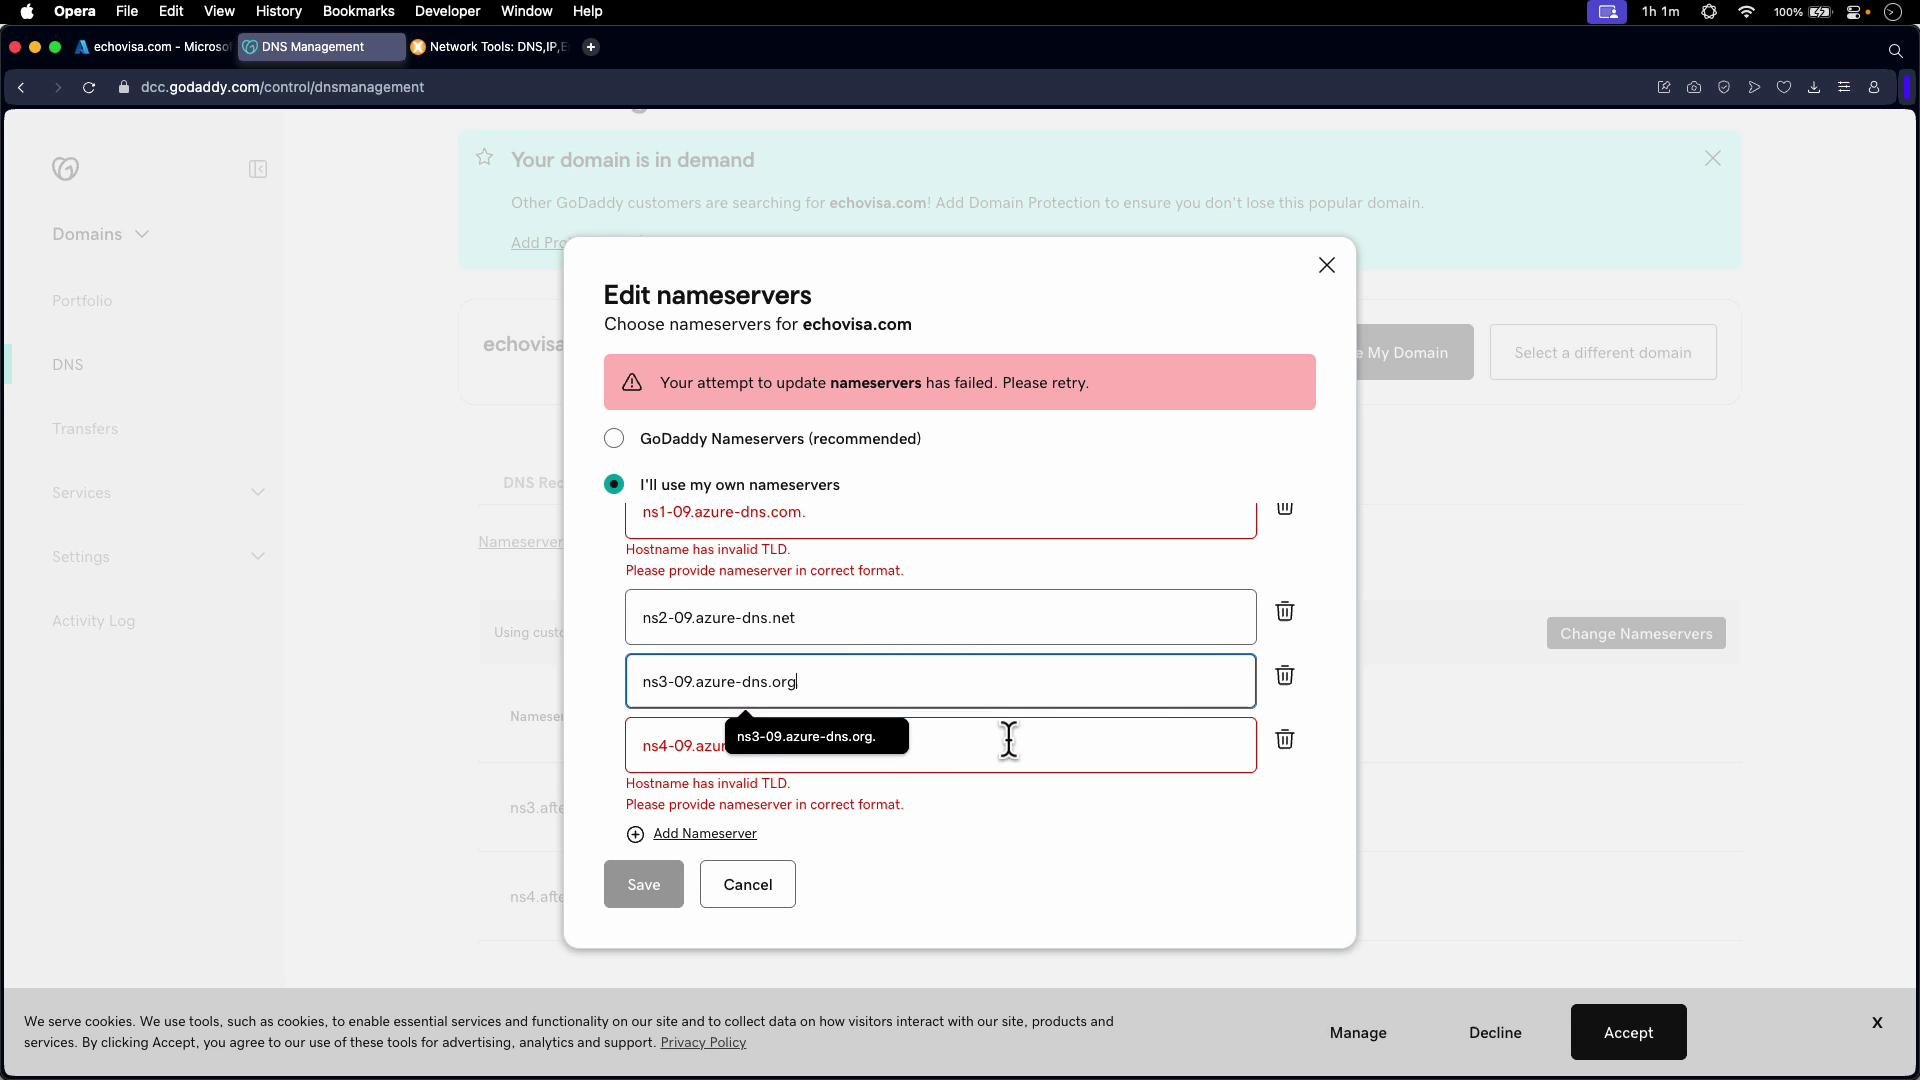The image size is (1920, 1080).
Task: Click the Add Nameserver link
Action: coord(705,834)
